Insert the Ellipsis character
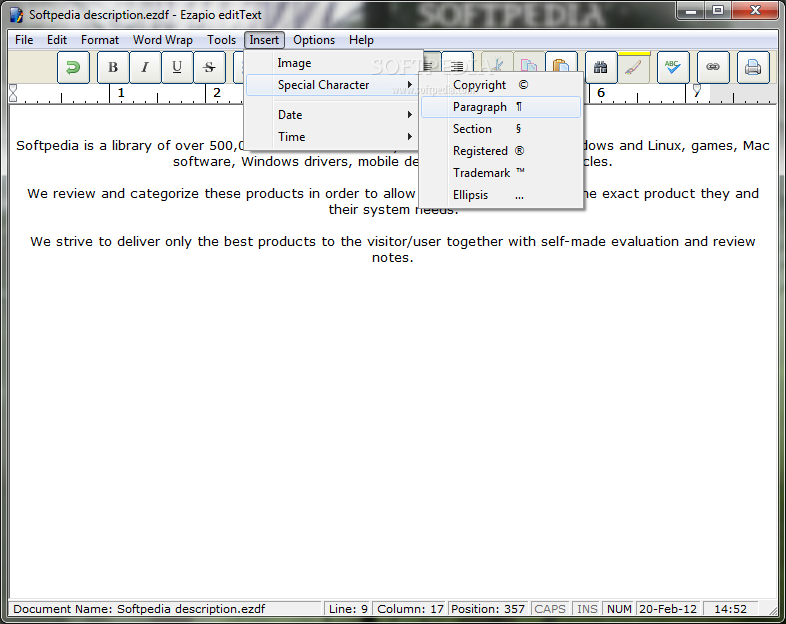 pyautogui.click(x=501, y=195)
